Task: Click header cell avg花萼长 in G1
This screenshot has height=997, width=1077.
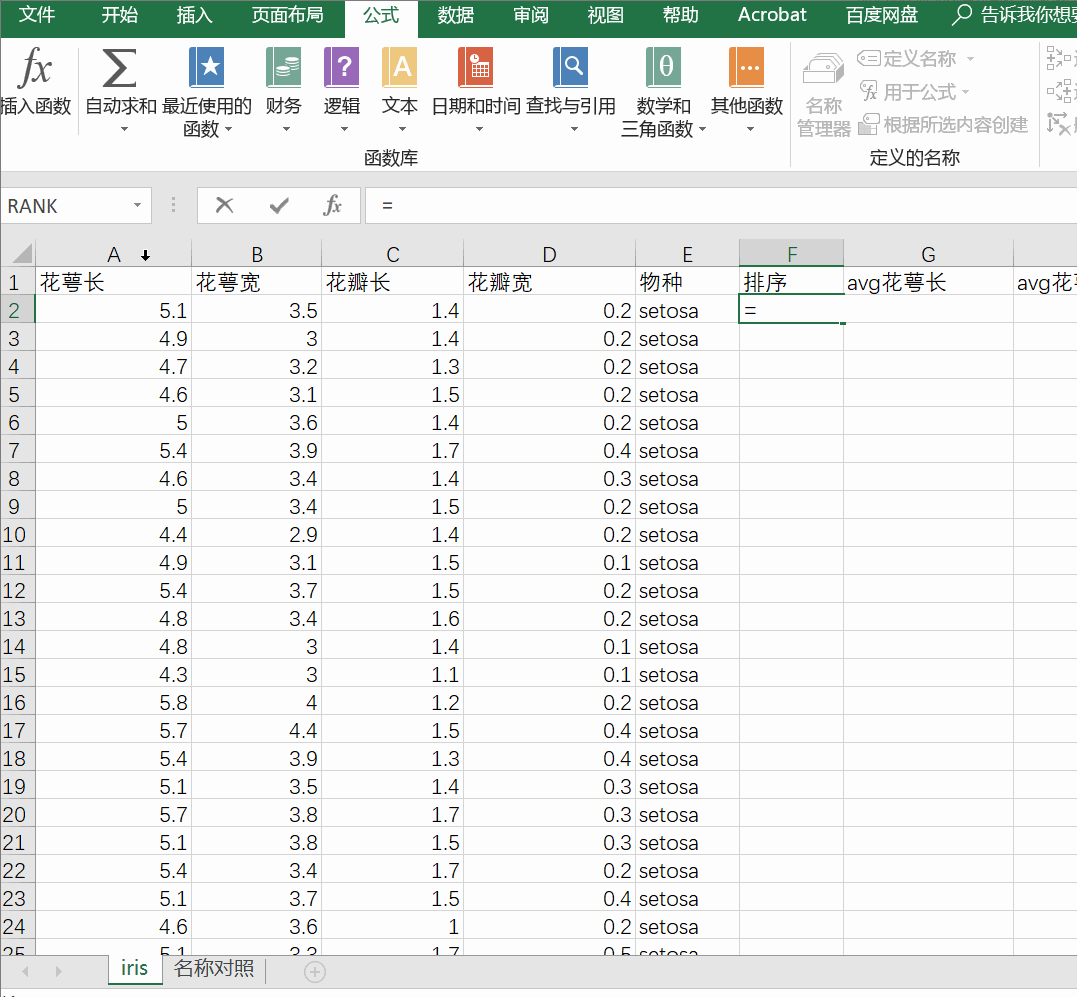Action: coord(928,282)
